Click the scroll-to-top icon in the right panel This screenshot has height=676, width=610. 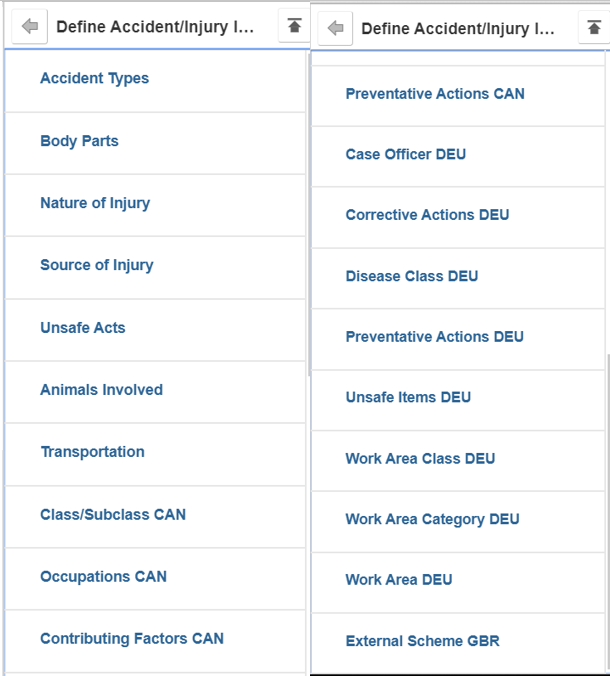coord(594,28)
